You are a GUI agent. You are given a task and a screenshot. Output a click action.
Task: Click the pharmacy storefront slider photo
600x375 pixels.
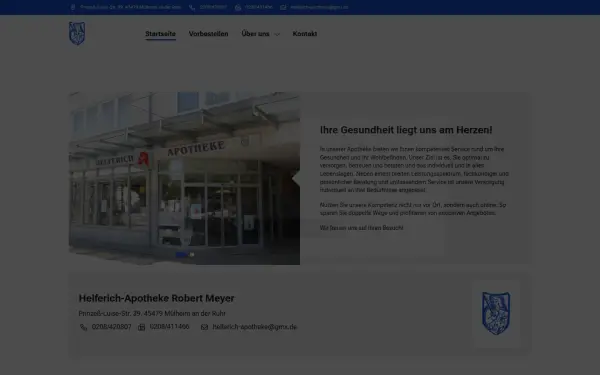pos(184,178)
